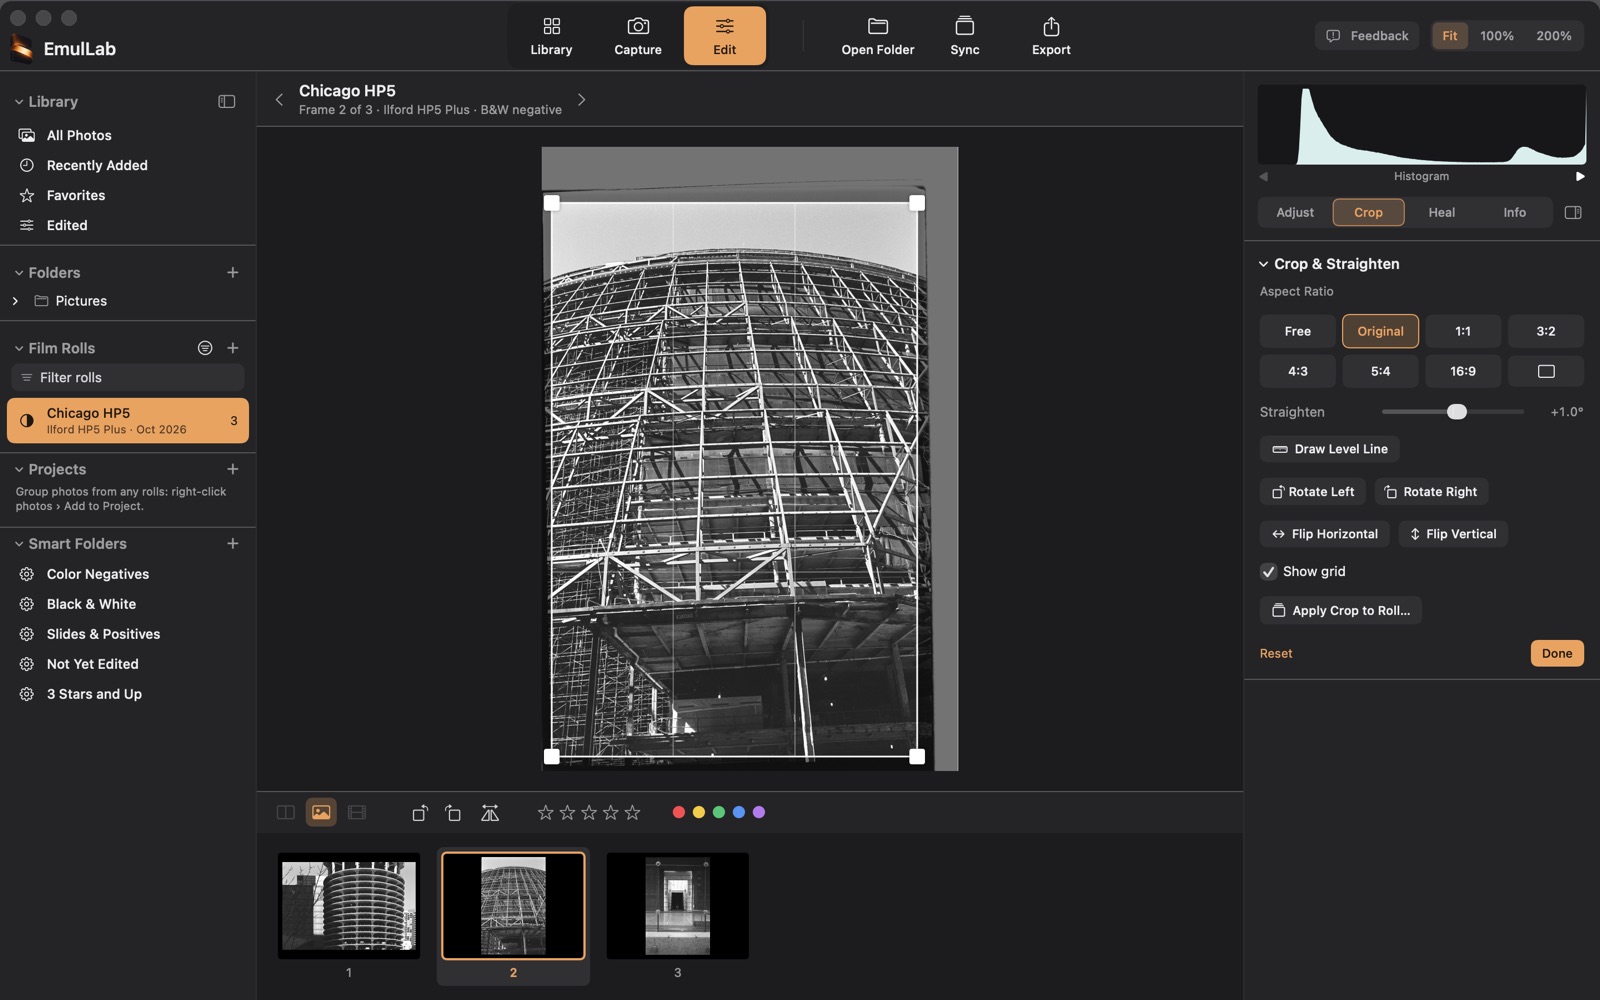Image resolution: width=1600 pixels, height=1000 pixels.
Task: Click the film roll filter options icon
Action: pyautogui.click(x=205, y=348)
